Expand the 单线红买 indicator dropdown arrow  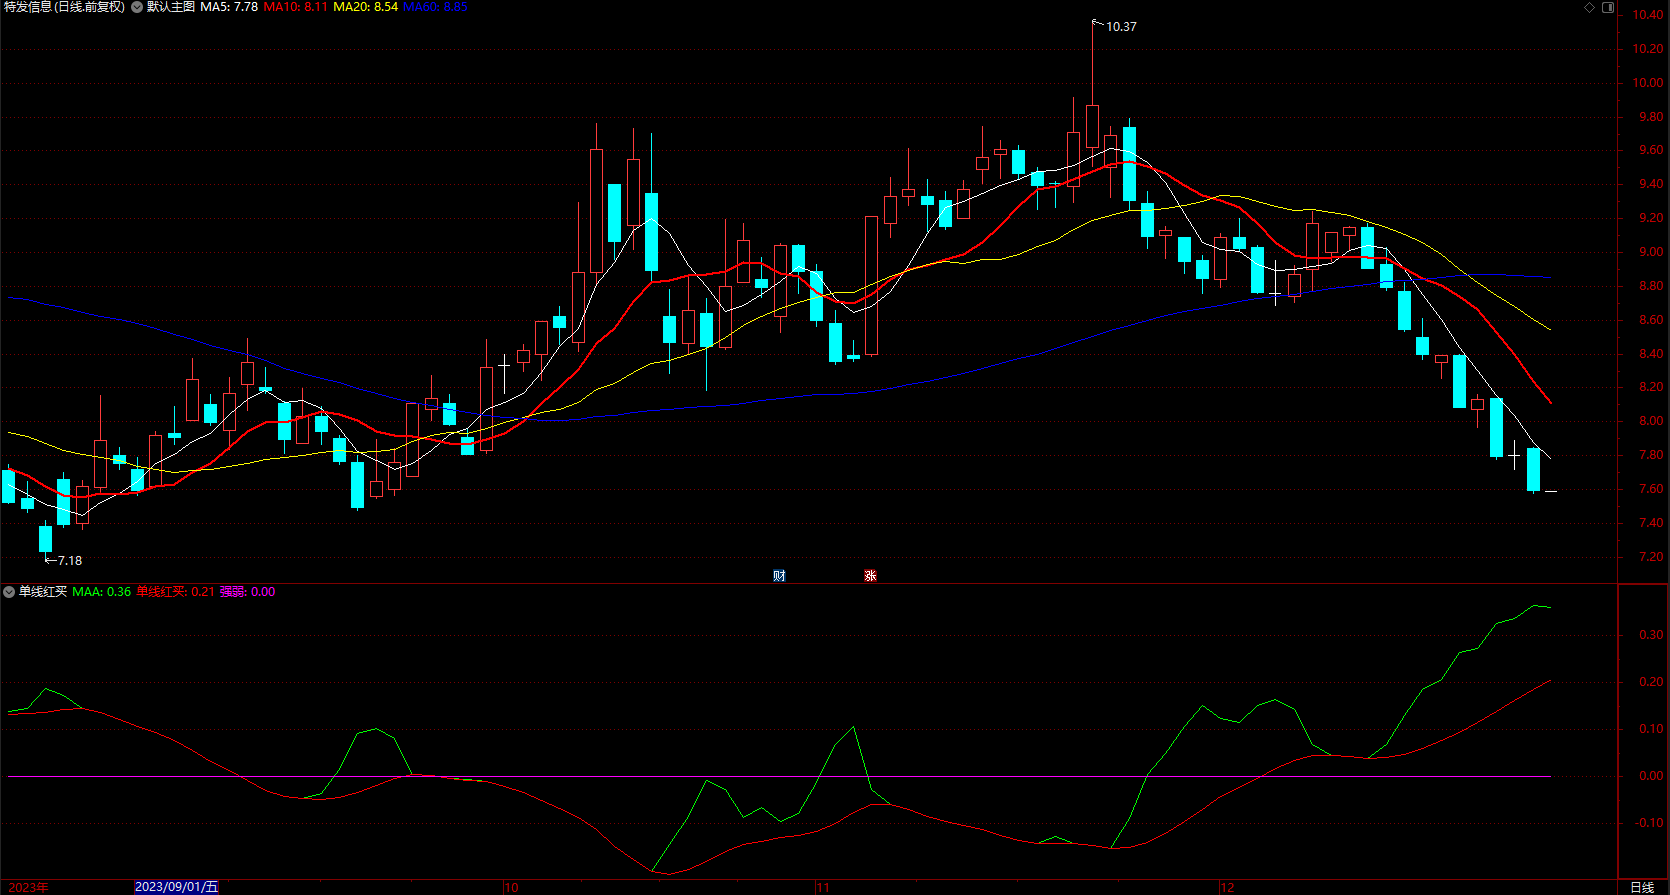click(9, 592)
